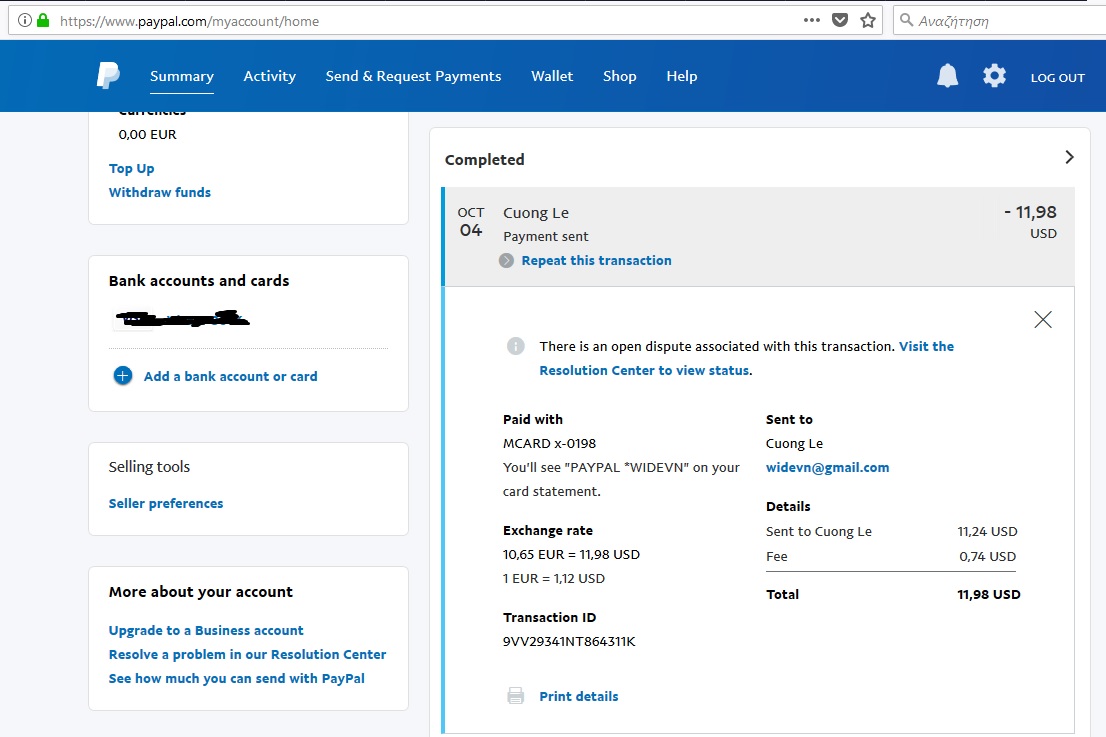Screen dimensions: 1106x737
Task: Visit the Resolution Center to view status
Action: point(746,358)
